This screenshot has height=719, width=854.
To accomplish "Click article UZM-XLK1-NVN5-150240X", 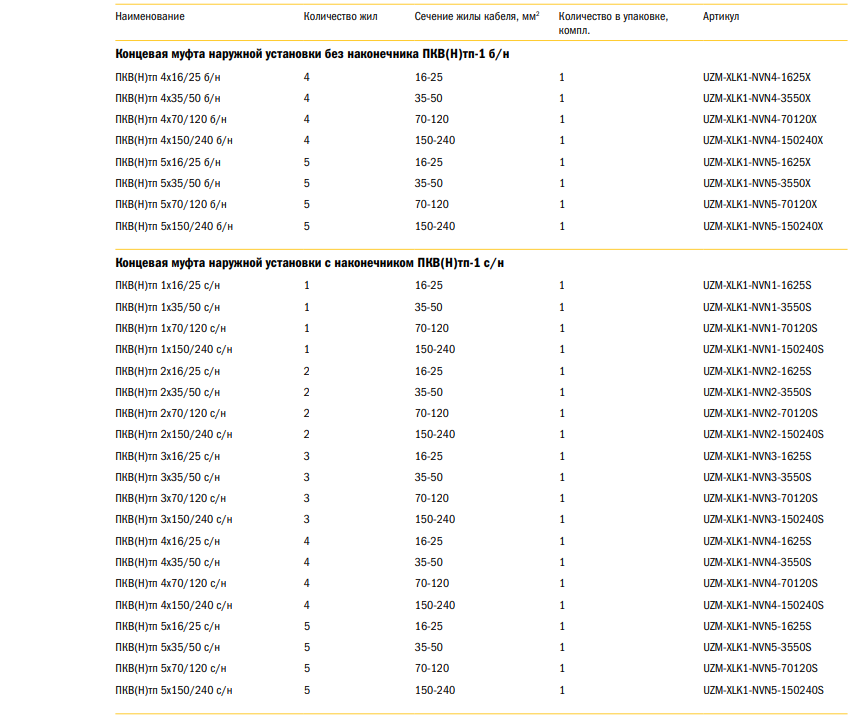I will (x=763, y=226).
